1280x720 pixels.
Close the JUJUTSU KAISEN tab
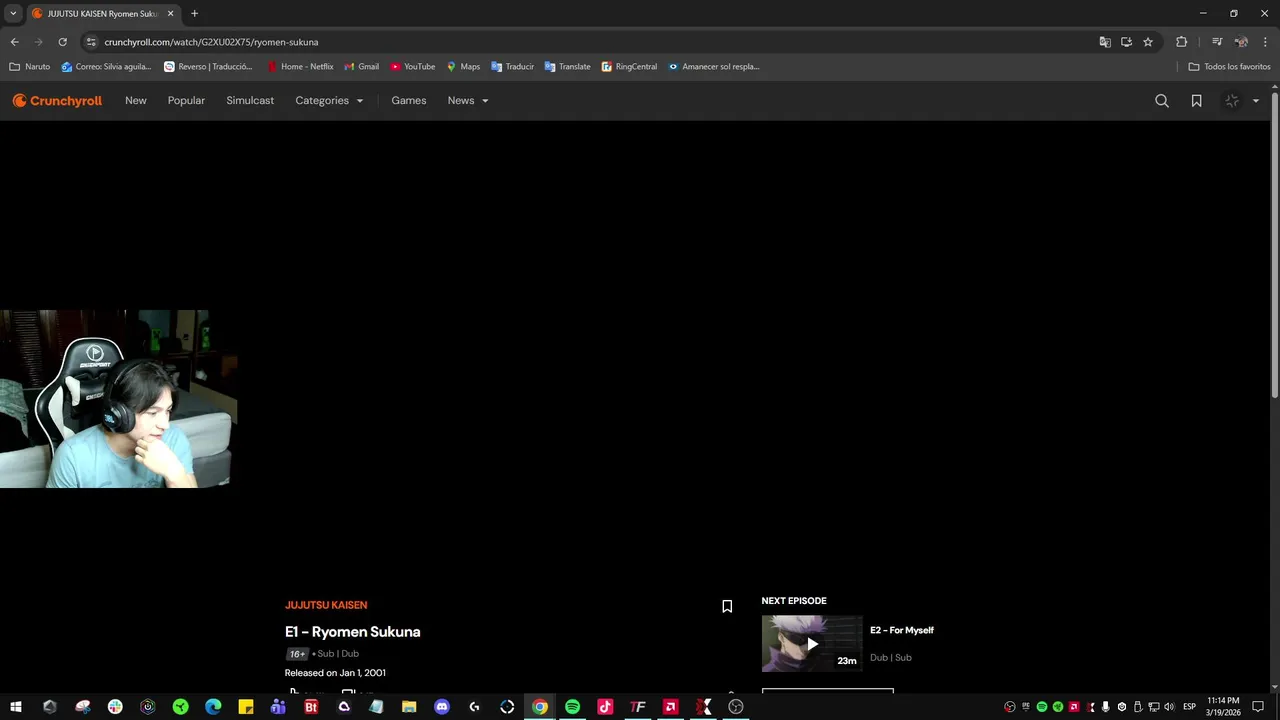click(170, 13)
